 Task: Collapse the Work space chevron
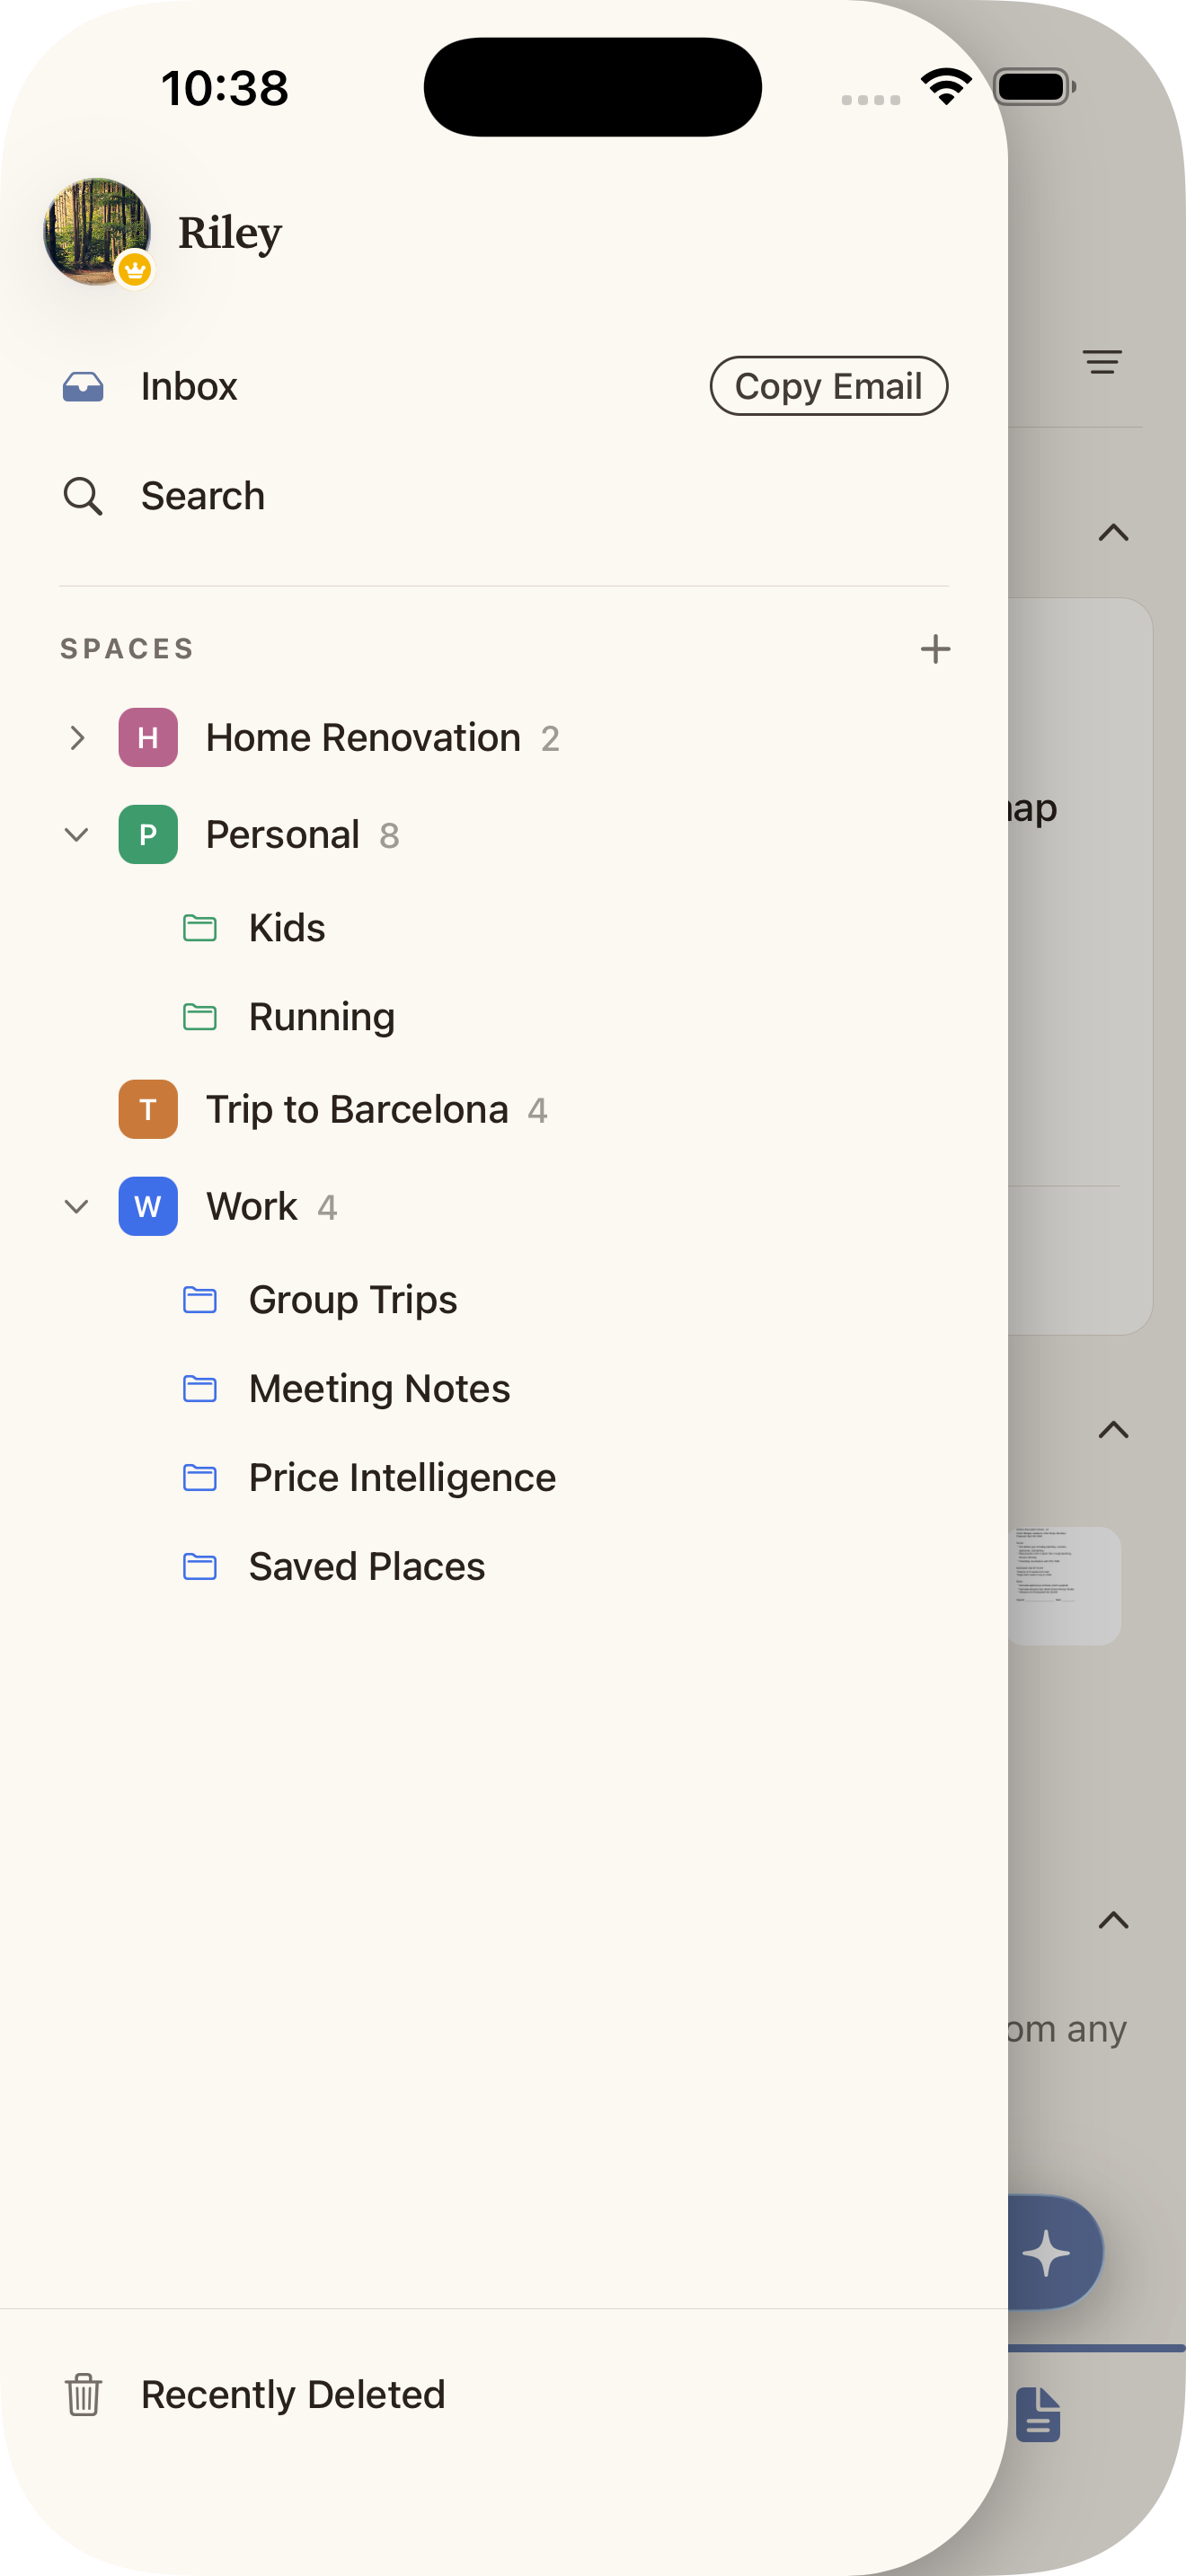[x=77, y=1207]
